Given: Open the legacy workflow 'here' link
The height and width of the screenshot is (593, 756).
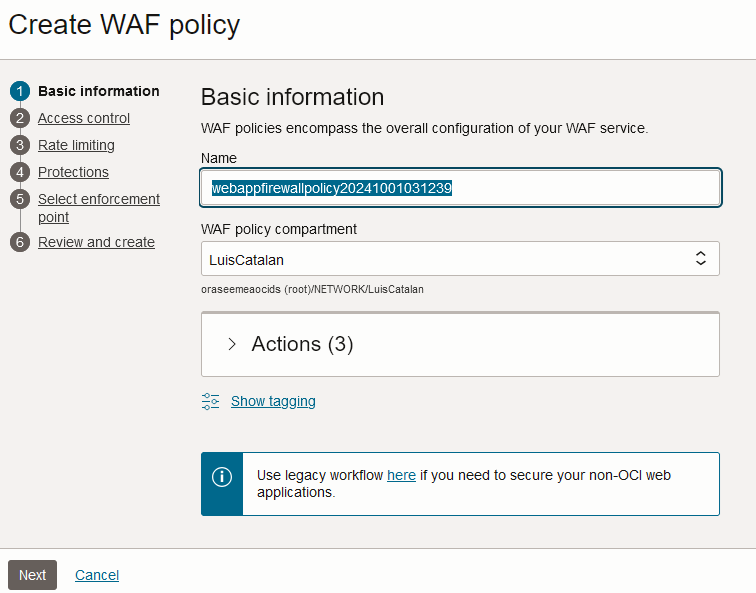Looking at the screenshot, I should click(x=401, y=475).
